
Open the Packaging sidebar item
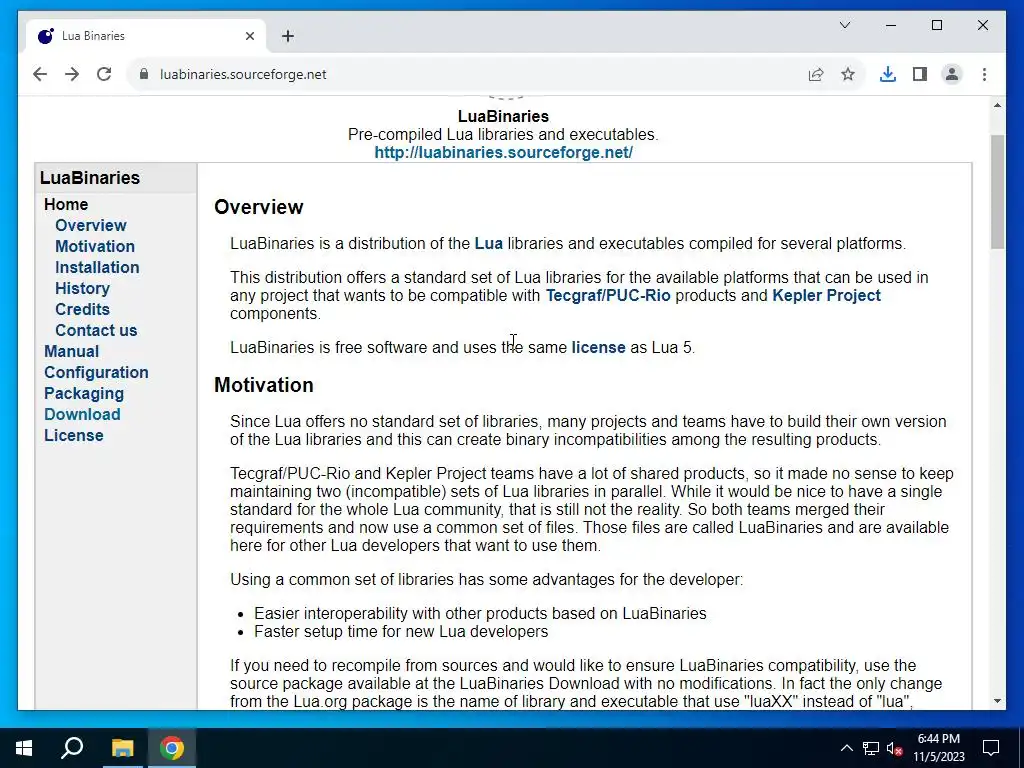tap(84, 393)
